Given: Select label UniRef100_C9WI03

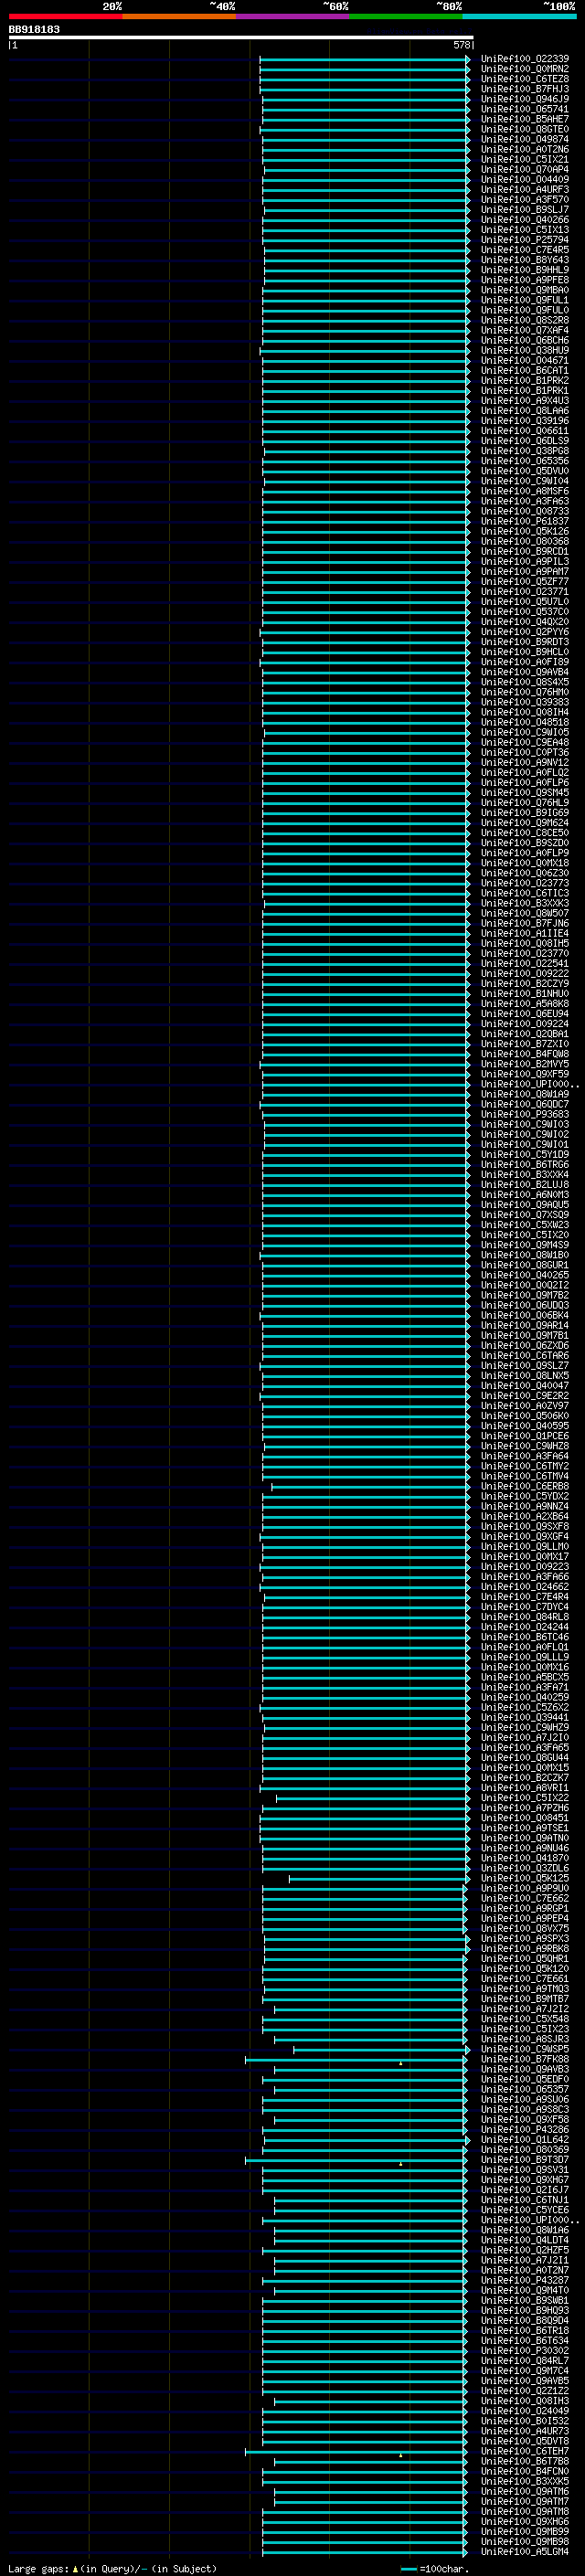Looking at the screenshot, I should click(x=524, y=1124).
